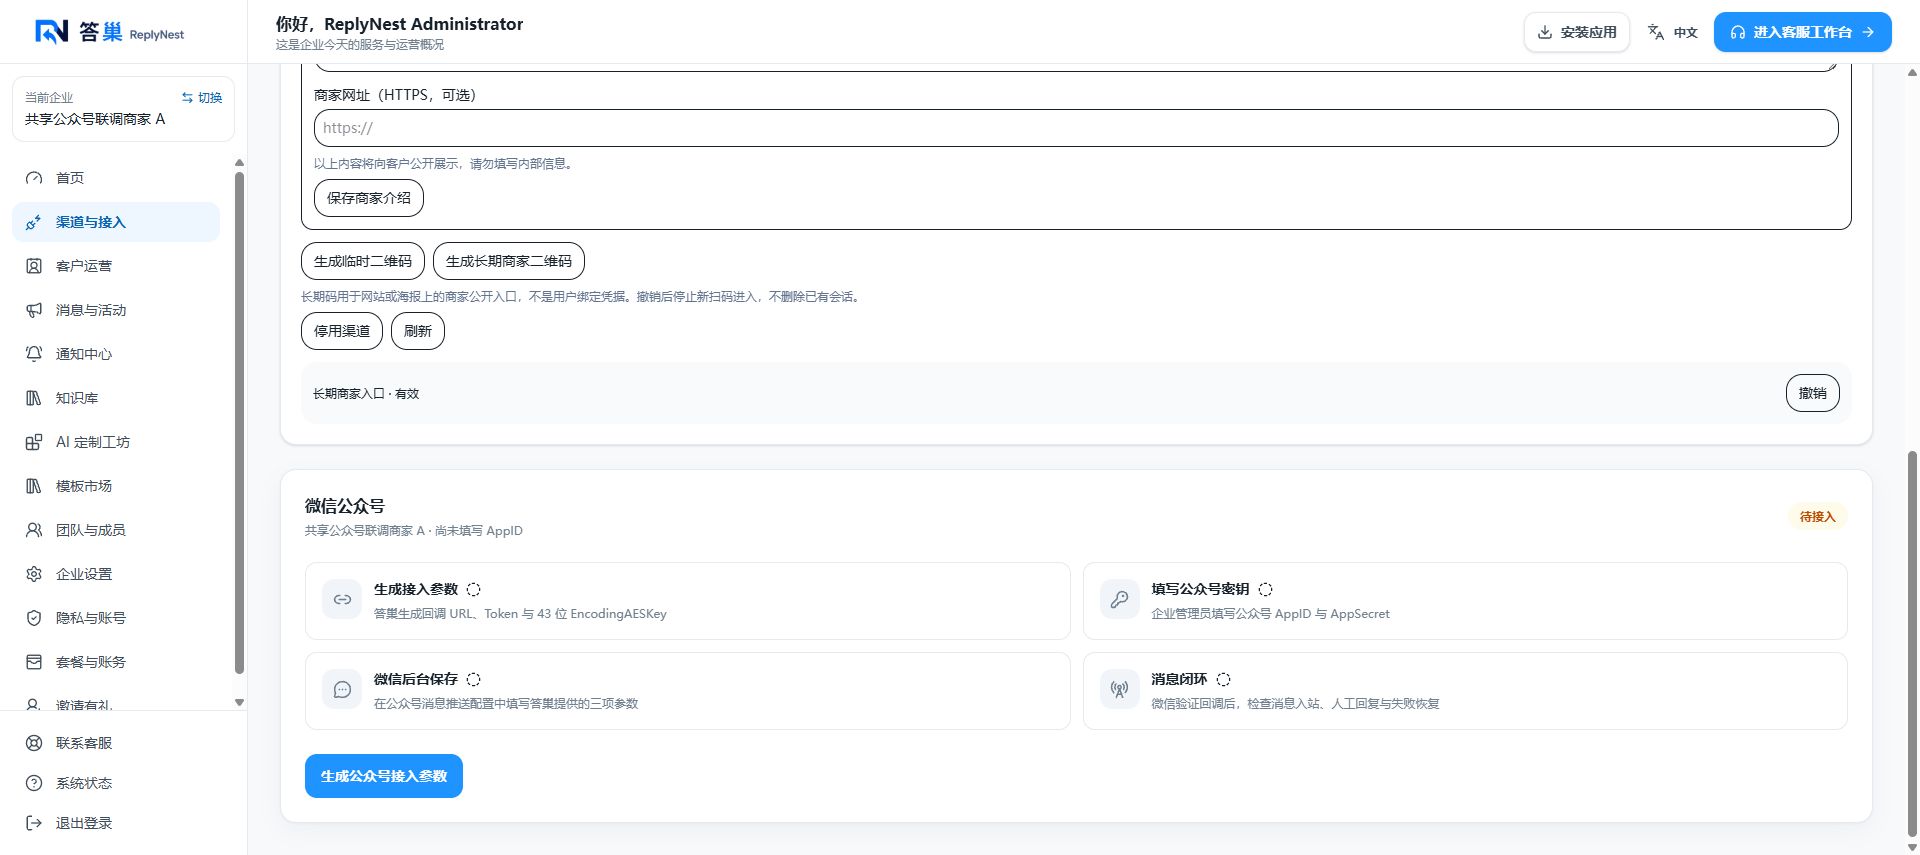
Task: Click the ReplyNest logo icon
Action: (x=52, y=32)
